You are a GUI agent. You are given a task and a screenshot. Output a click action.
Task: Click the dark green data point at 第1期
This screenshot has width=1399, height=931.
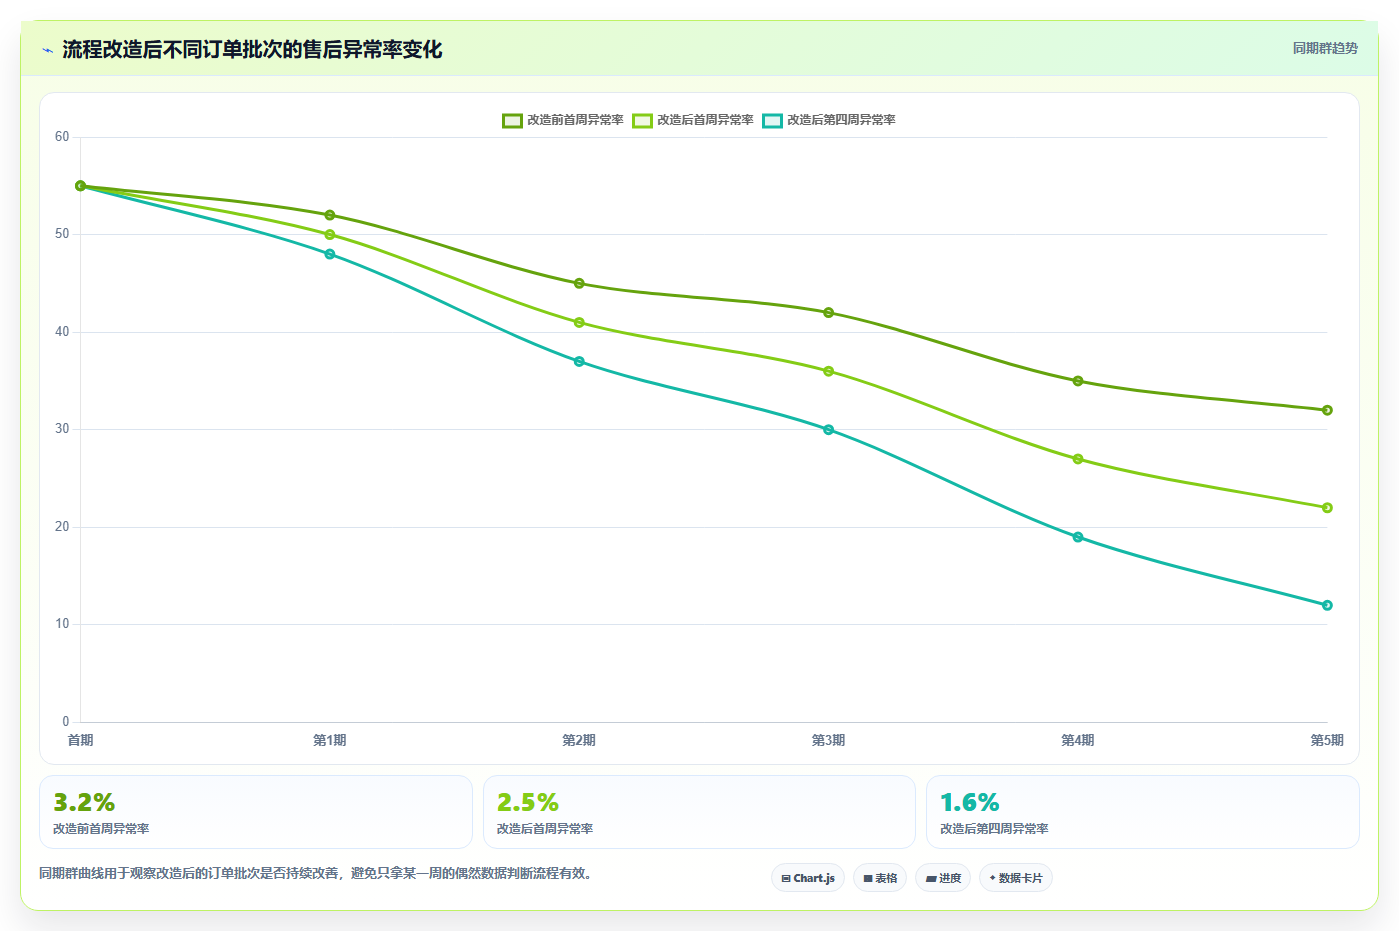point(330,215)
